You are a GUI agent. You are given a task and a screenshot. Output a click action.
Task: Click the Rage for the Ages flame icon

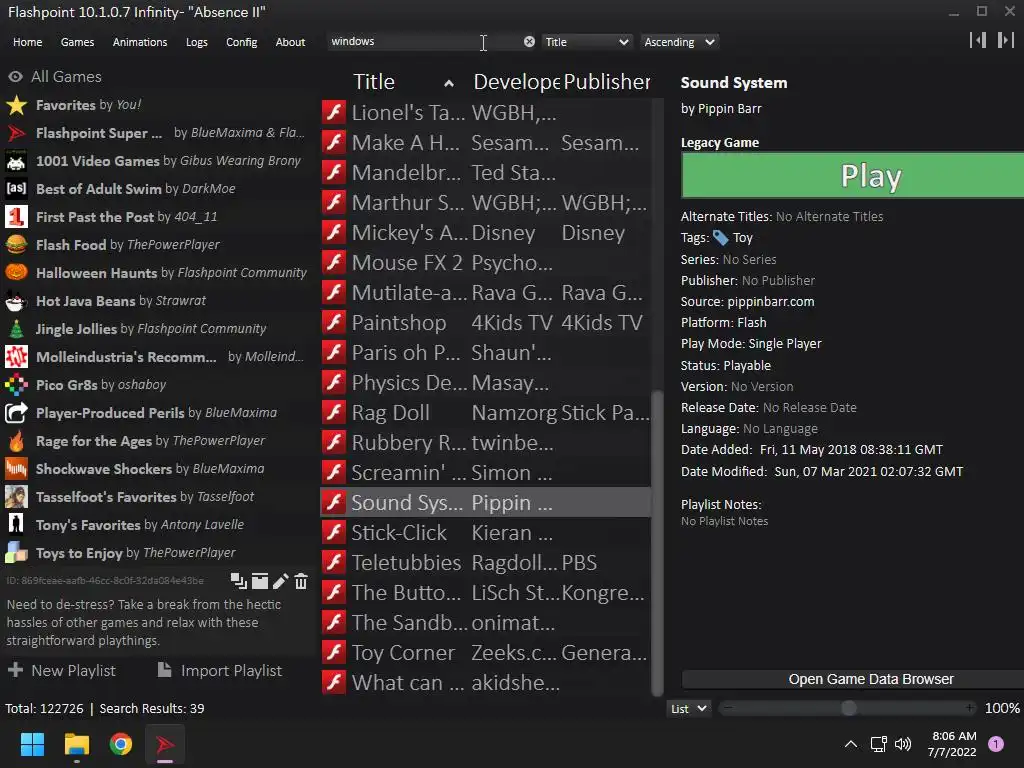click(x=16, y=441)
